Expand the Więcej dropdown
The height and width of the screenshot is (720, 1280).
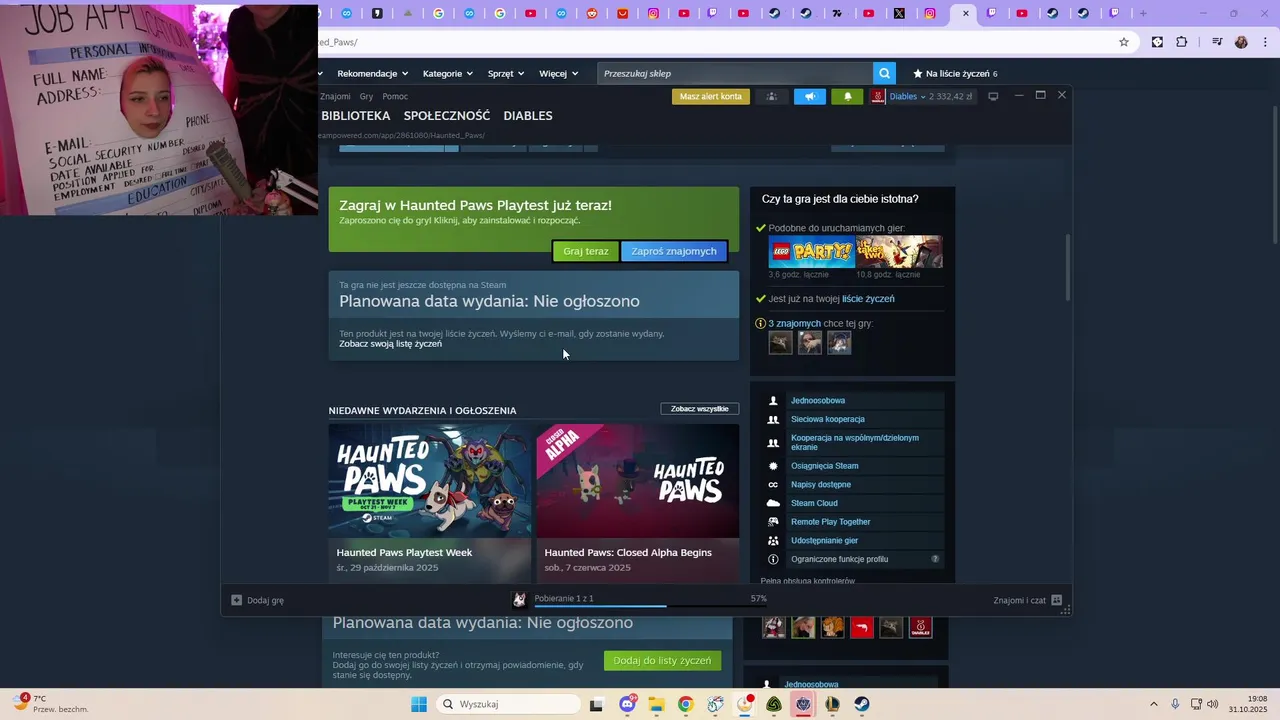tap(558, 73)
